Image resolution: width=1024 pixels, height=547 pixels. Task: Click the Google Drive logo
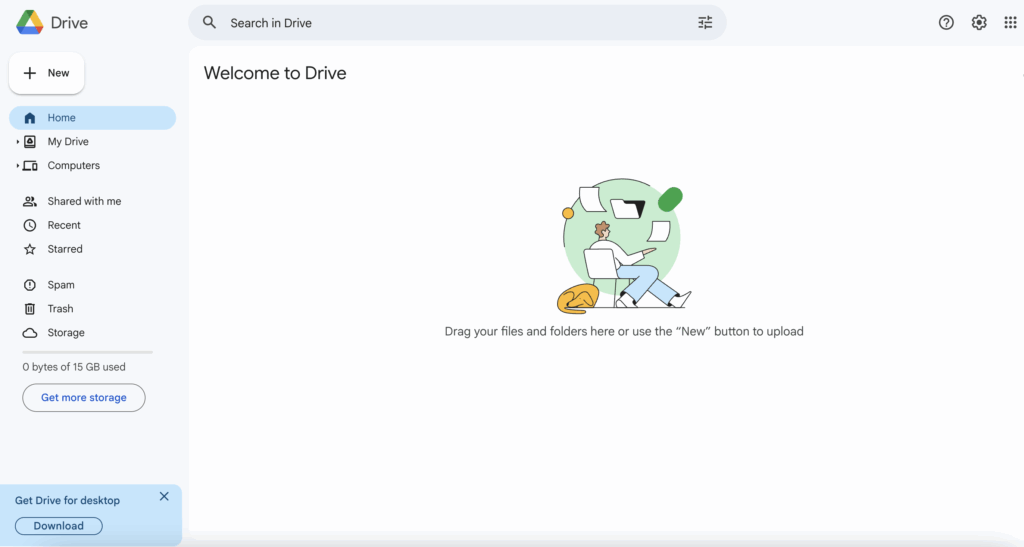coord(29,22)
